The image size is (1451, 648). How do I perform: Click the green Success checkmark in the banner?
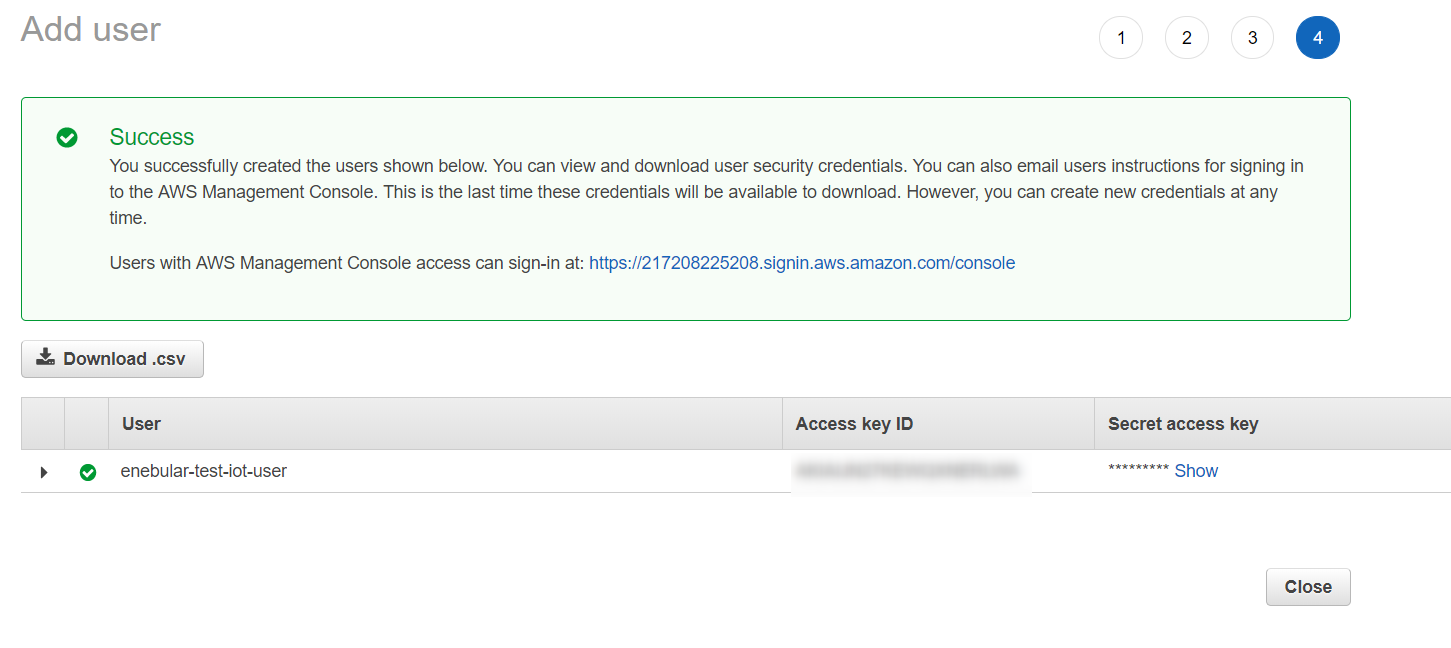coord(67,138)
